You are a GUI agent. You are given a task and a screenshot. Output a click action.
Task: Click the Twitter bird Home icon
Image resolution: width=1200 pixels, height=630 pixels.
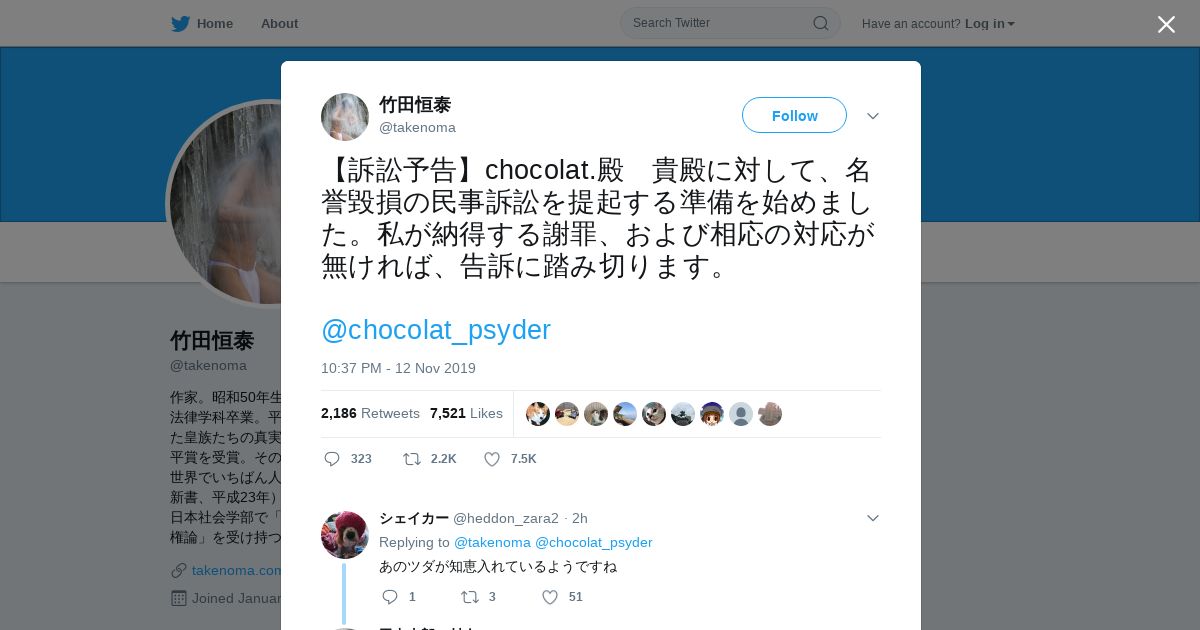pos(180,23)
